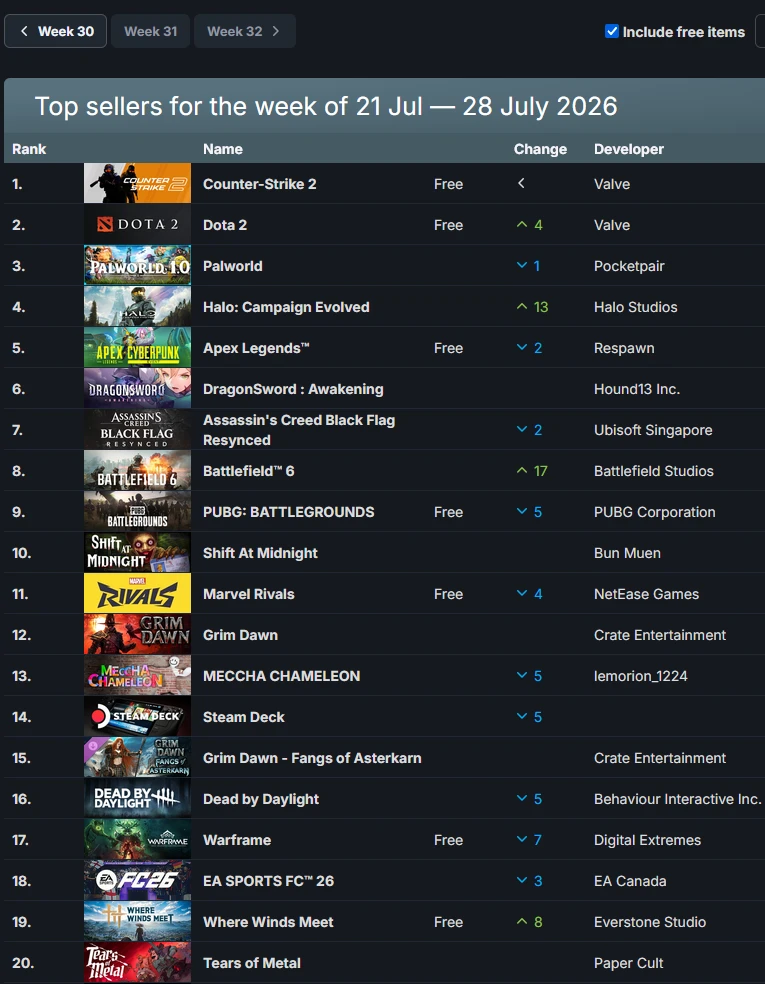Open the Marvel Rivals title link
Image resolution: width=765 pixels, height=984 pixels.
tap(249, 594)
